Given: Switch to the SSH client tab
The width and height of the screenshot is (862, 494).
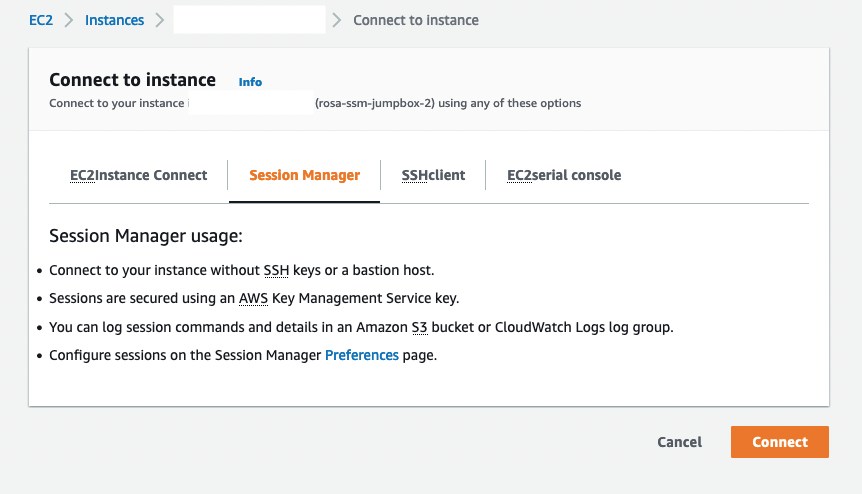Looking at the screenshot, I should [433, 175].
